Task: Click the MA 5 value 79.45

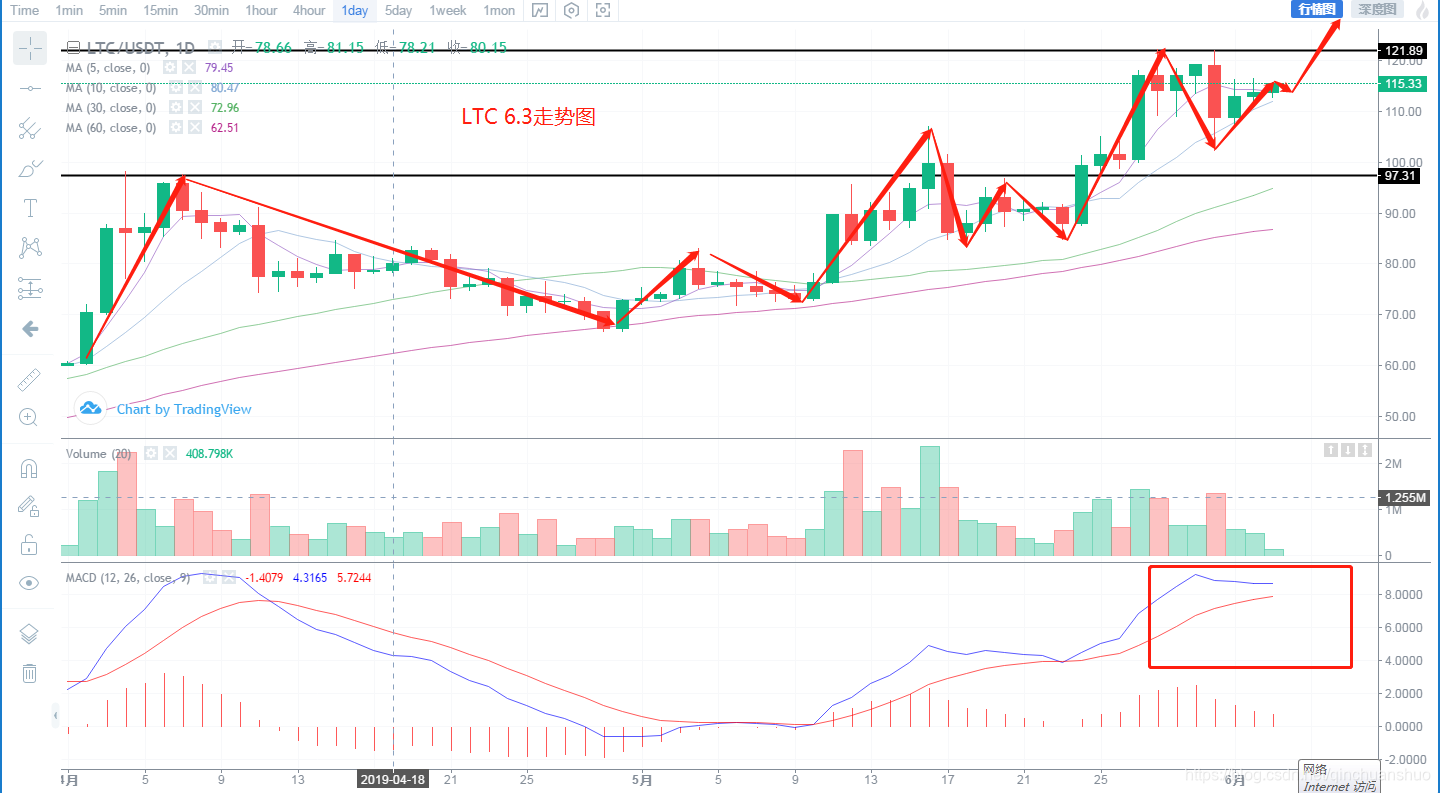Action: [219, 67]
